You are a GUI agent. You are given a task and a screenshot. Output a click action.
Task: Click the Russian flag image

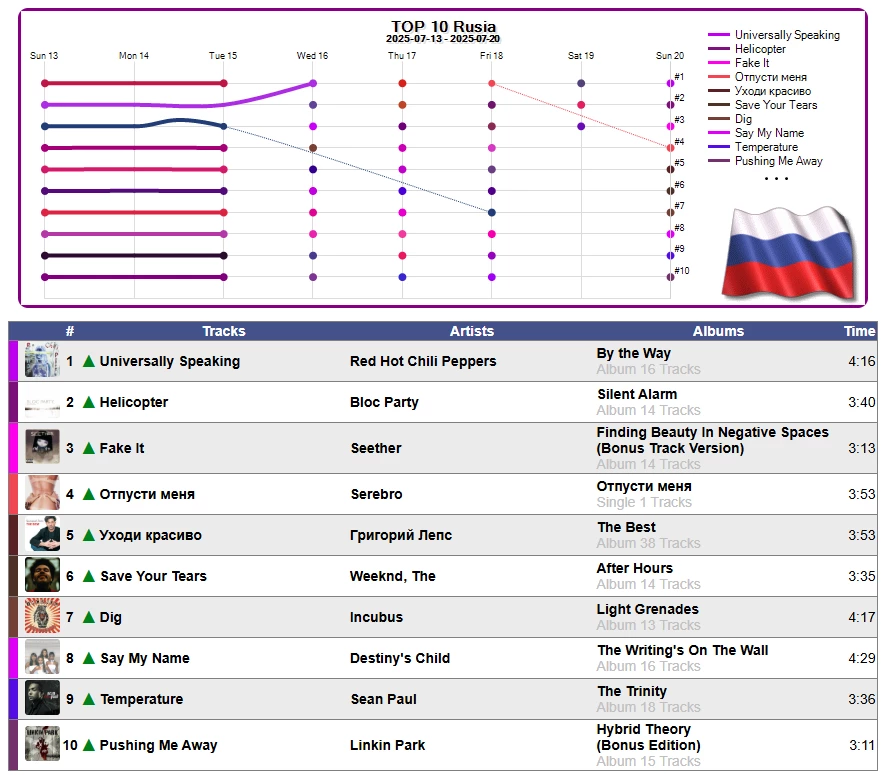790,253
